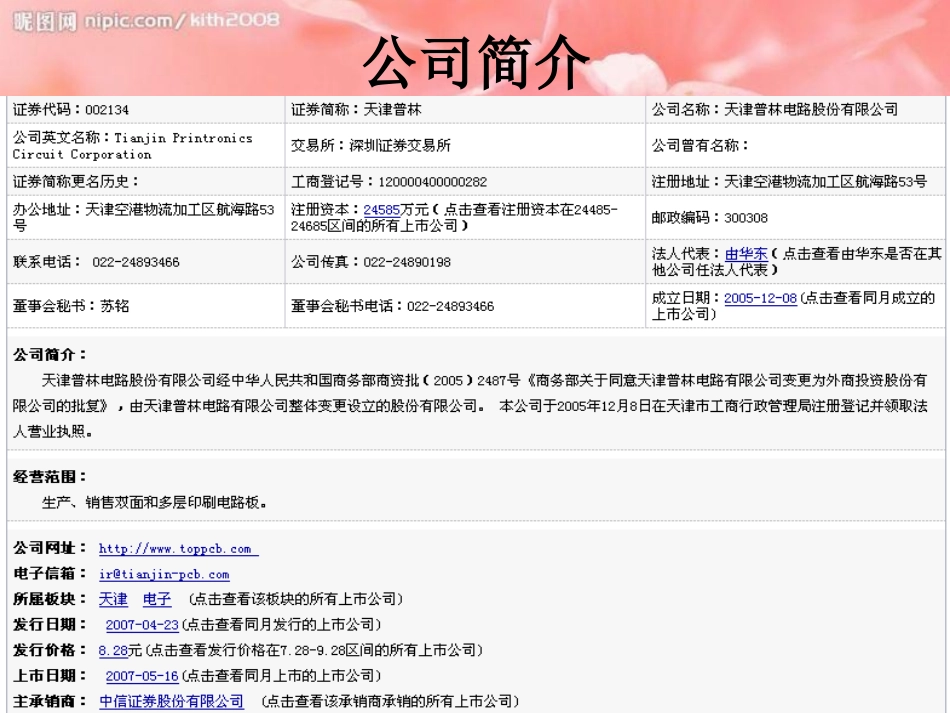Click 经营范围 section heading

pyautogui.click(x=50, y=477)
